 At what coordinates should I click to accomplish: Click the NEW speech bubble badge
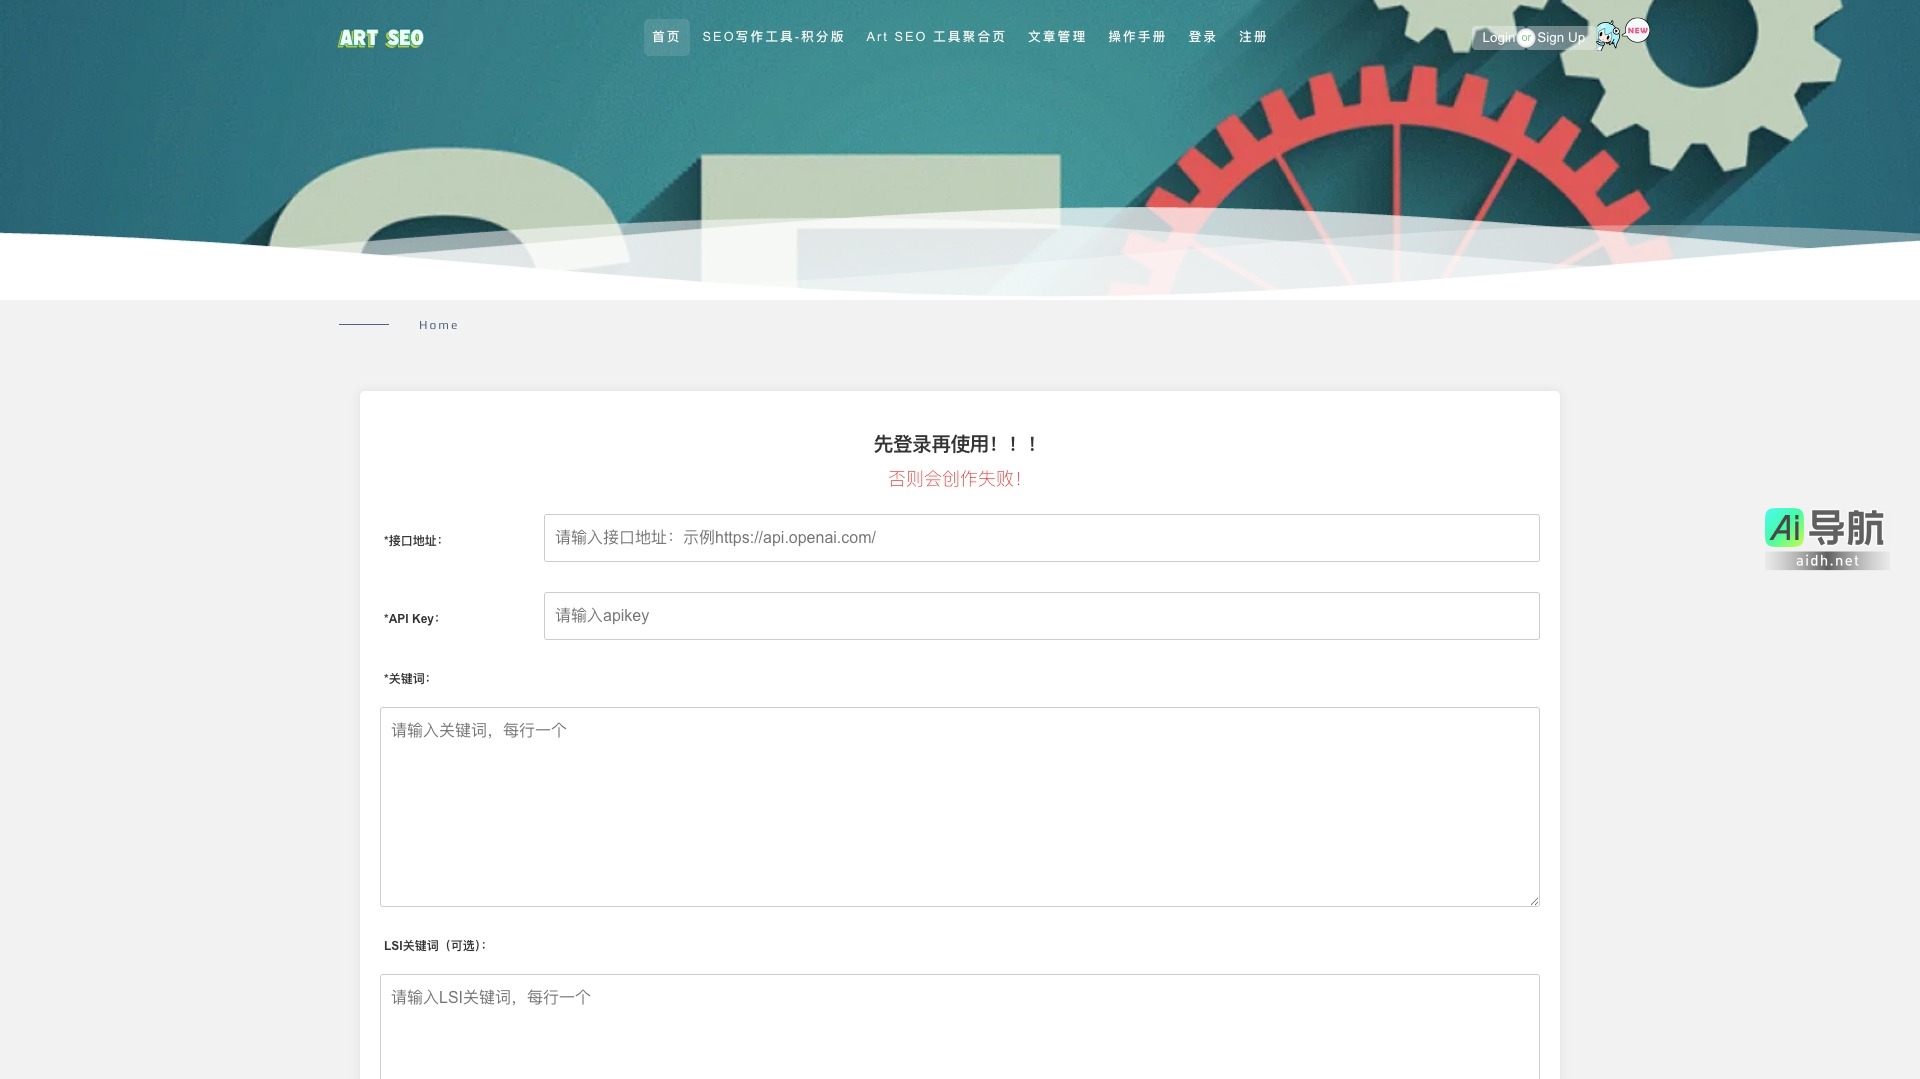coord(1637,30)
